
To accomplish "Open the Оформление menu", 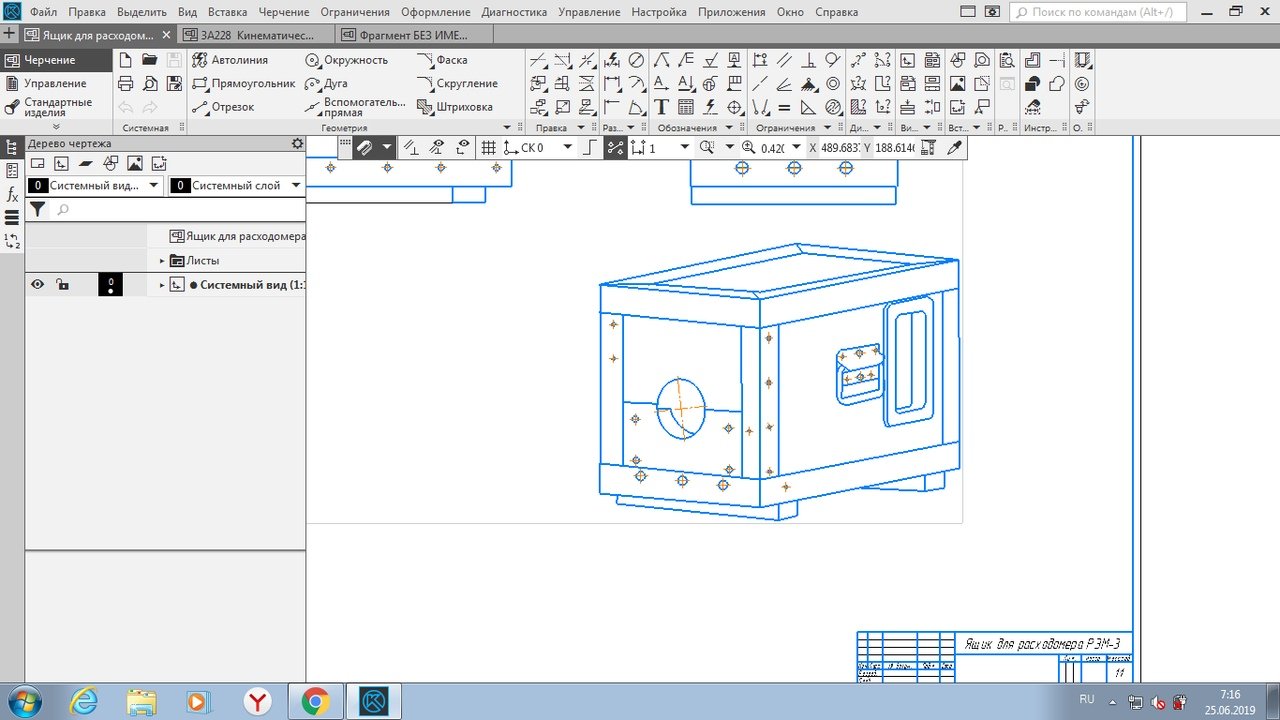I will pyautogui.click(x=435, y=12).
